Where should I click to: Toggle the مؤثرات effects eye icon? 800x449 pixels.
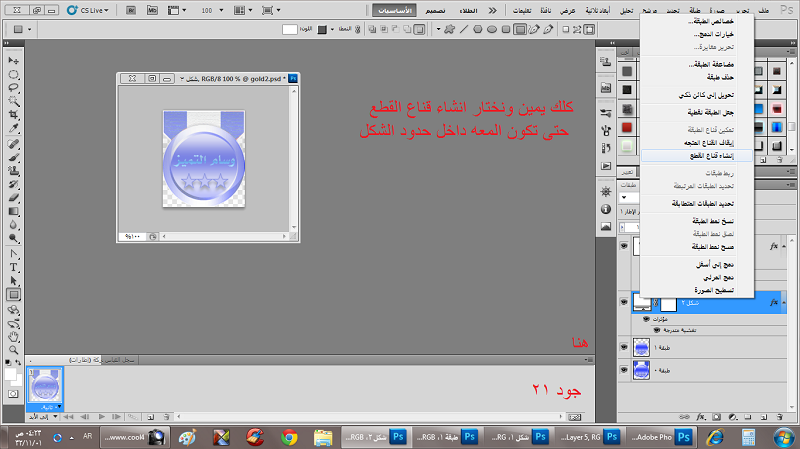click(647, 318)
